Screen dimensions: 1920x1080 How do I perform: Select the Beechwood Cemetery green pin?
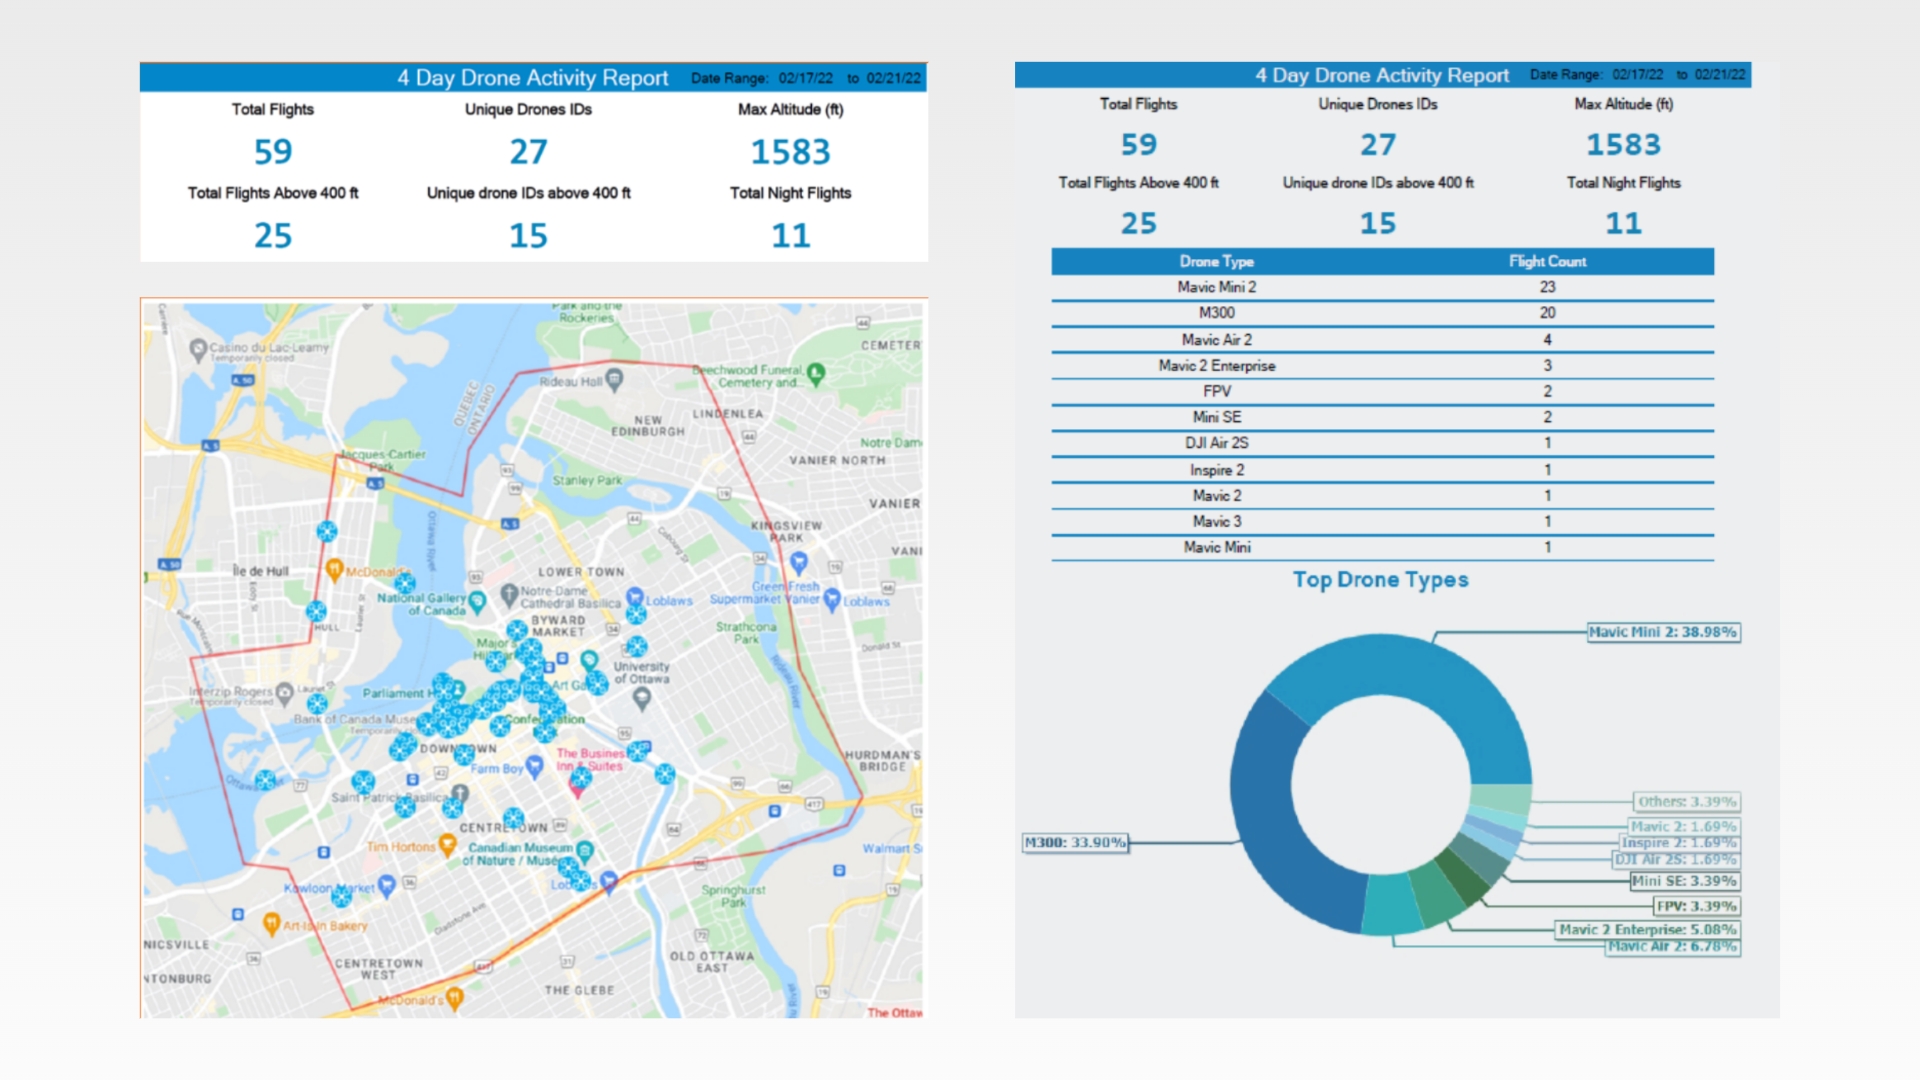tap(816, 374)
